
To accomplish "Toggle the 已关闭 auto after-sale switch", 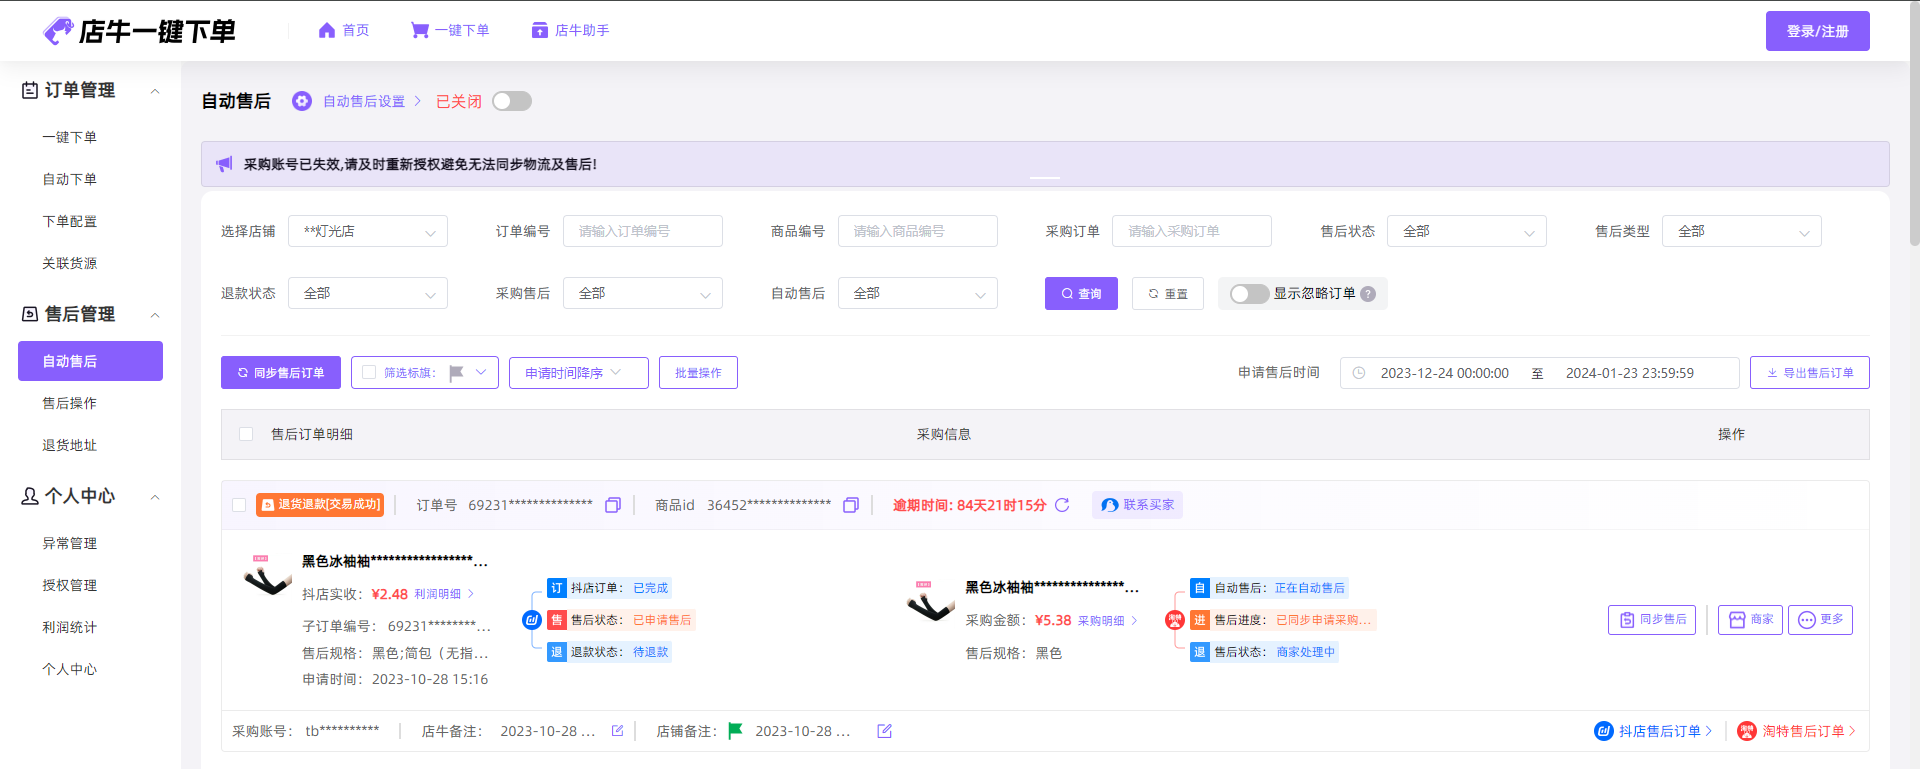I will coord(512,101).
